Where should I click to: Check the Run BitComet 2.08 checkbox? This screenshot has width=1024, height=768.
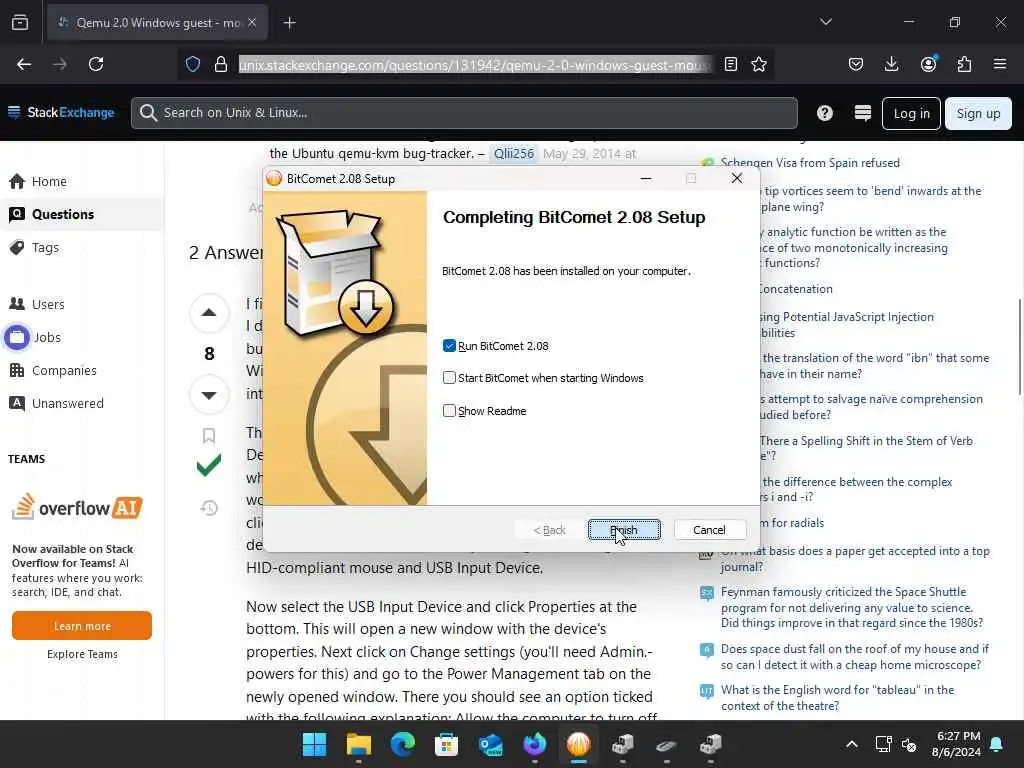tap(449, 346)
